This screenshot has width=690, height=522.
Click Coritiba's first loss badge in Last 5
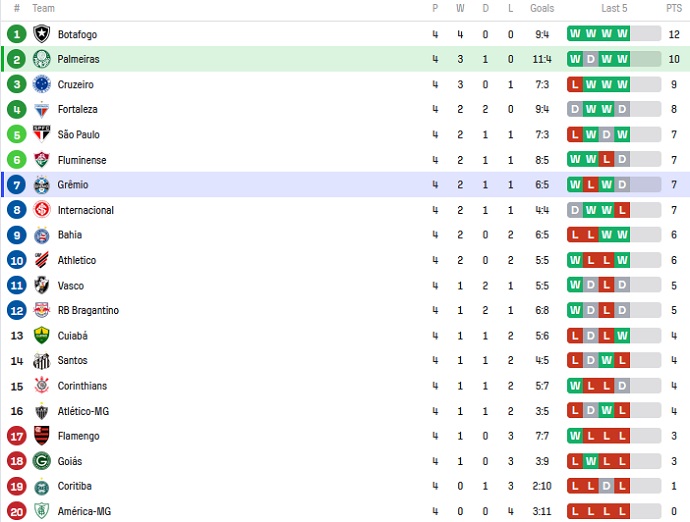575,486
